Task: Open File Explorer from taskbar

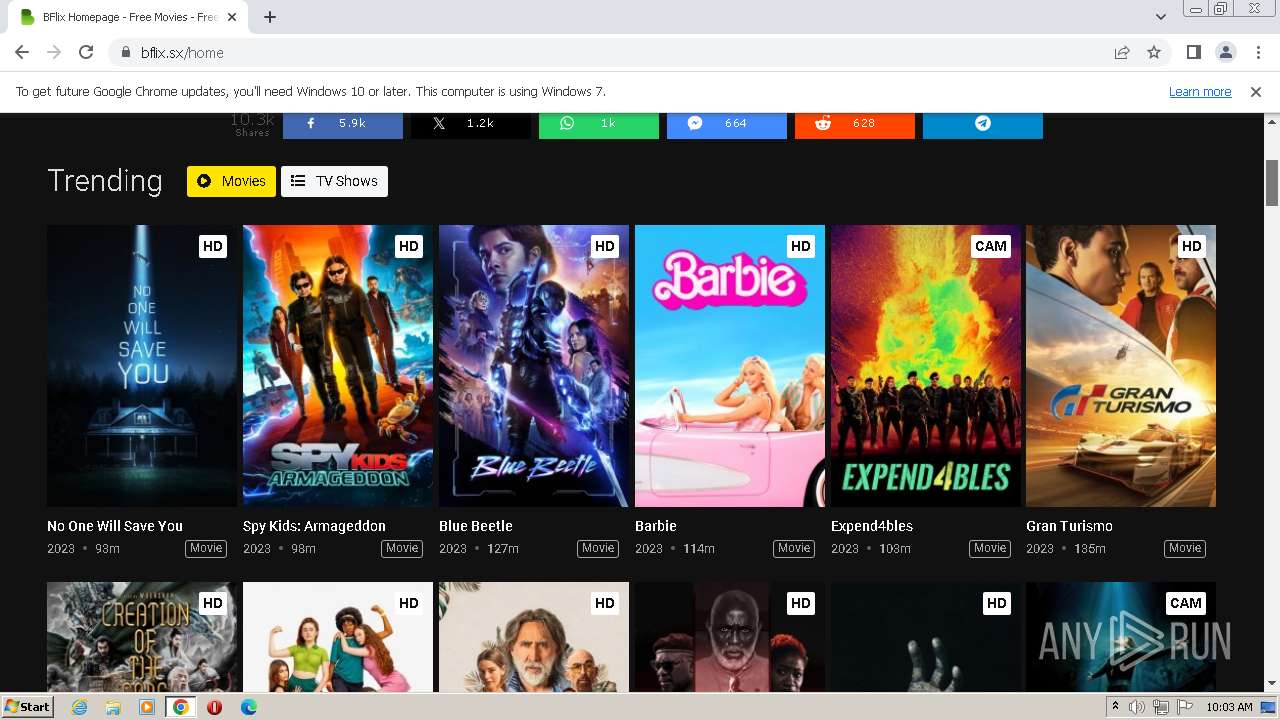Action: coord(113,707)
